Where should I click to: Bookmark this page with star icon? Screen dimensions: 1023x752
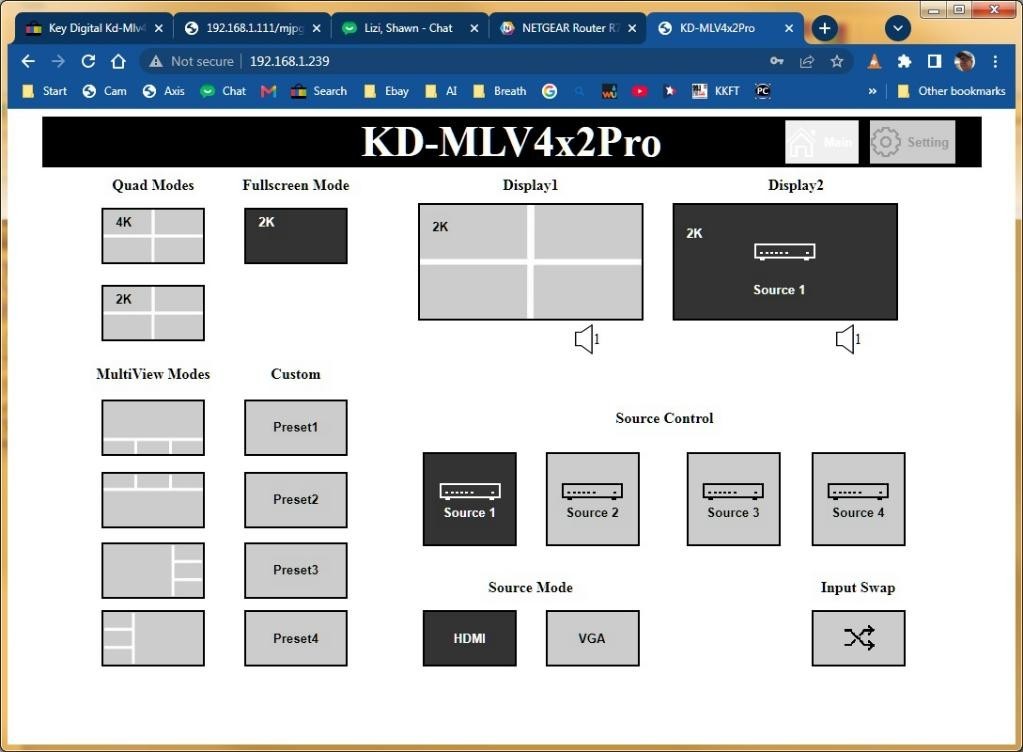tap(837, 61)
